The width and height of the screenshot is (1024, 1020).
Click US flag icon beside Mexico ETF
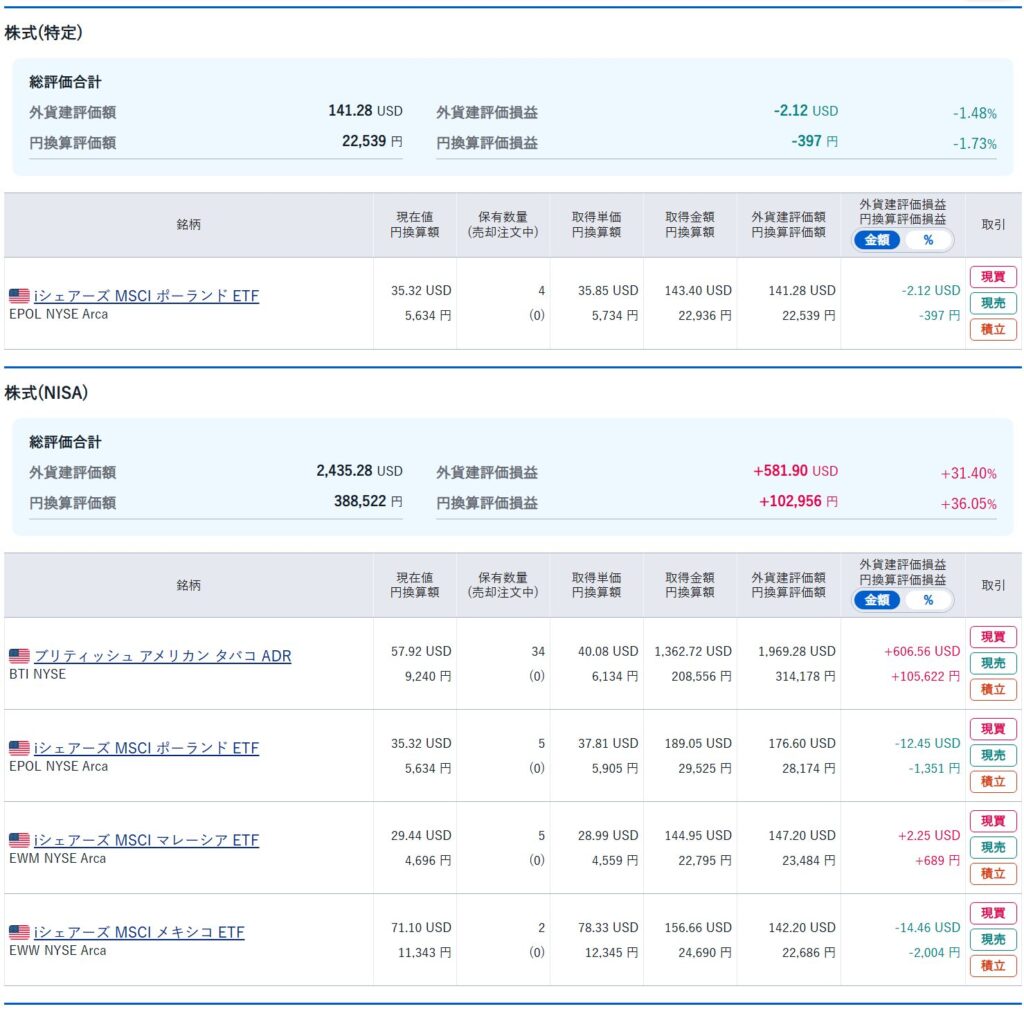19,932
